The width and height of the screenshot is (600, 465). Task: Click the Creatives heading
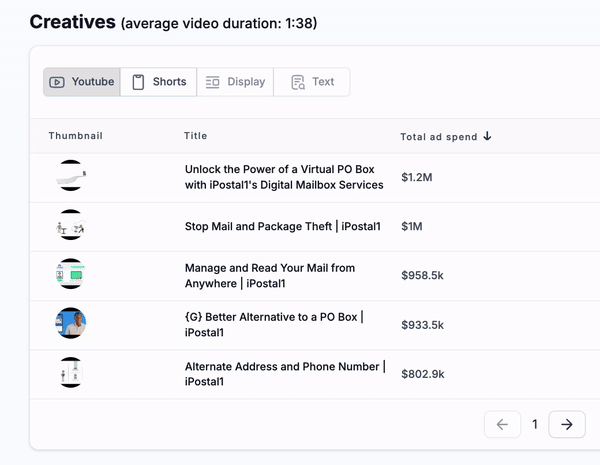point(73,22)
